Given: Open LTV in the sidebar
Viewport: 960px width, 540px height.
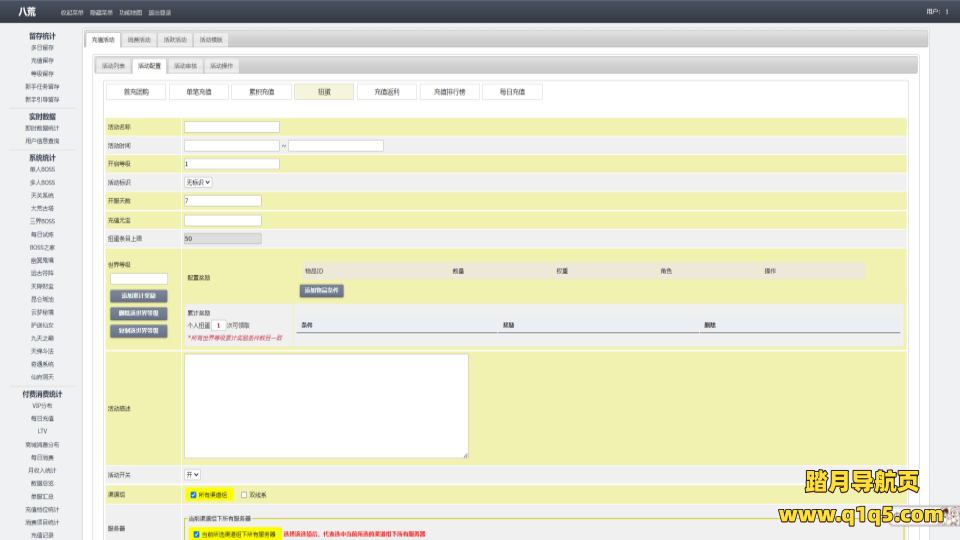Looking at the screenshot, I should pos(42,431).
